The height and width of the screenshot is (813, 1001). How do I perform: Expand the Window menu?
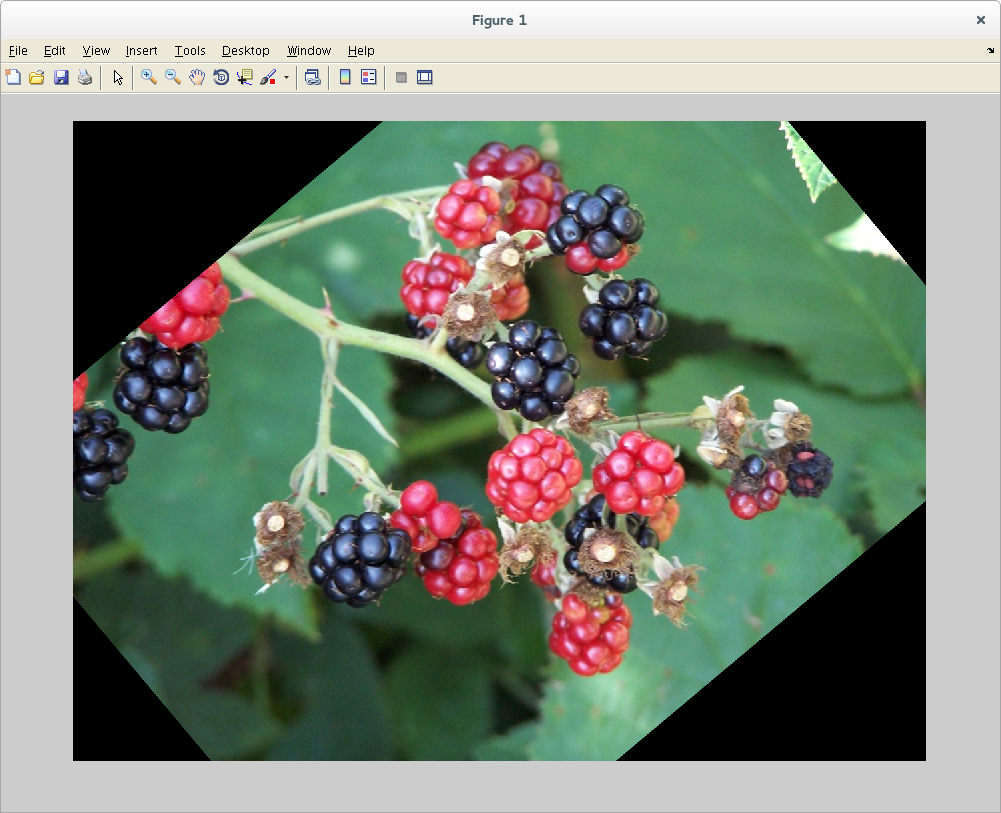309,51
